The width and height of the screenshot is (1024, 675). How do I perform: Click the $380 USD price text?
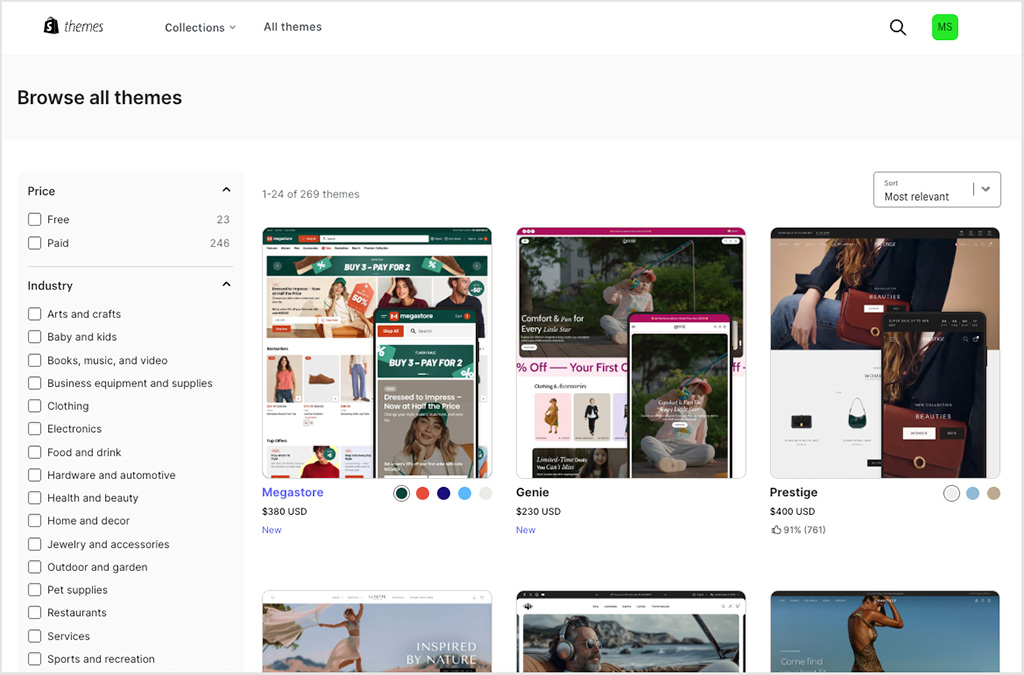tap(284, 512)
